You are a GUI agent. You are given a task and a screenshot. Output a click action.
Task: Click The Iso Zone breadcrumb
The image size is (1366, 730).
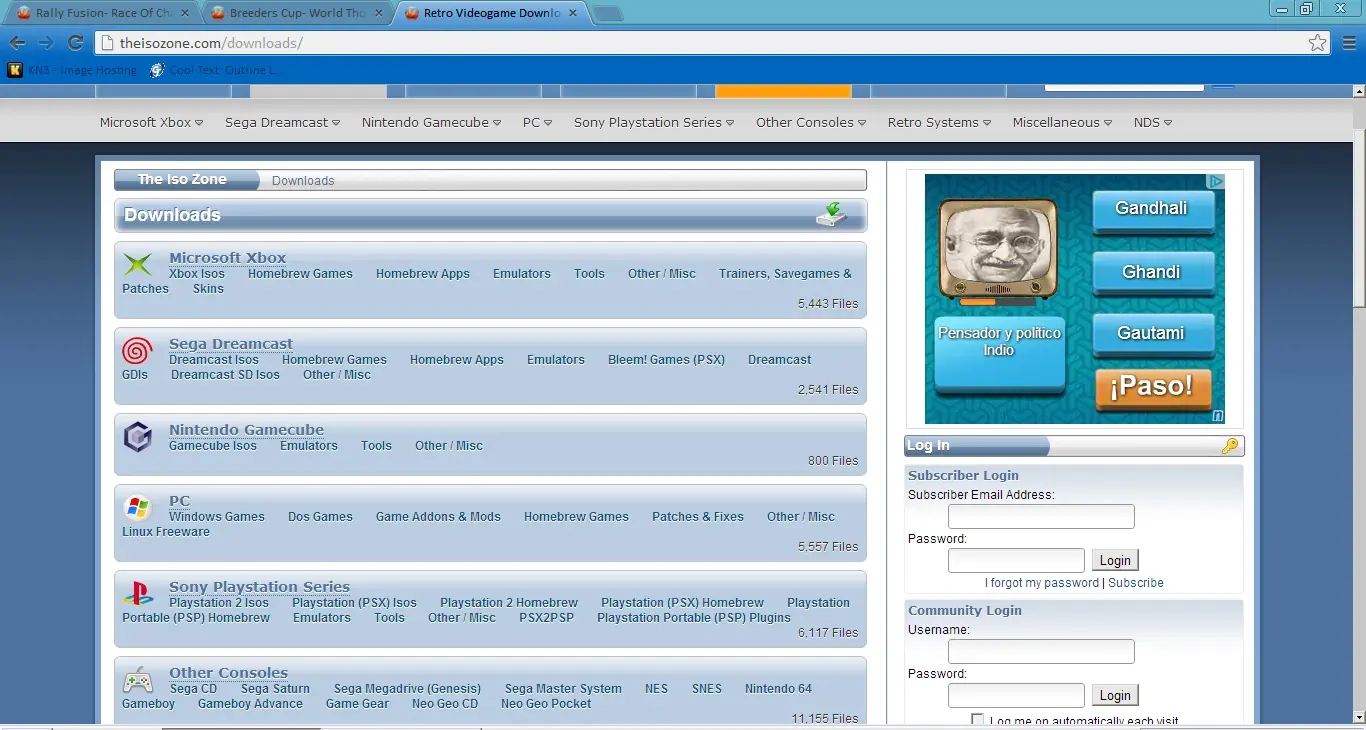pos(182,180)
